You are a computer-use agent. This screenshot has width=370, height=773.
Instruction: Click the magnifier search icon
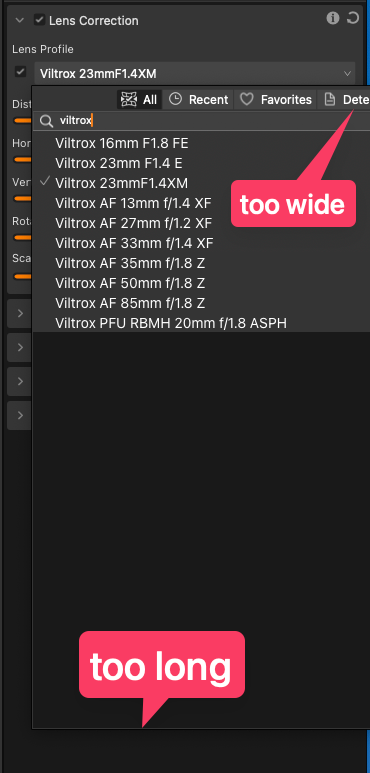46,121
